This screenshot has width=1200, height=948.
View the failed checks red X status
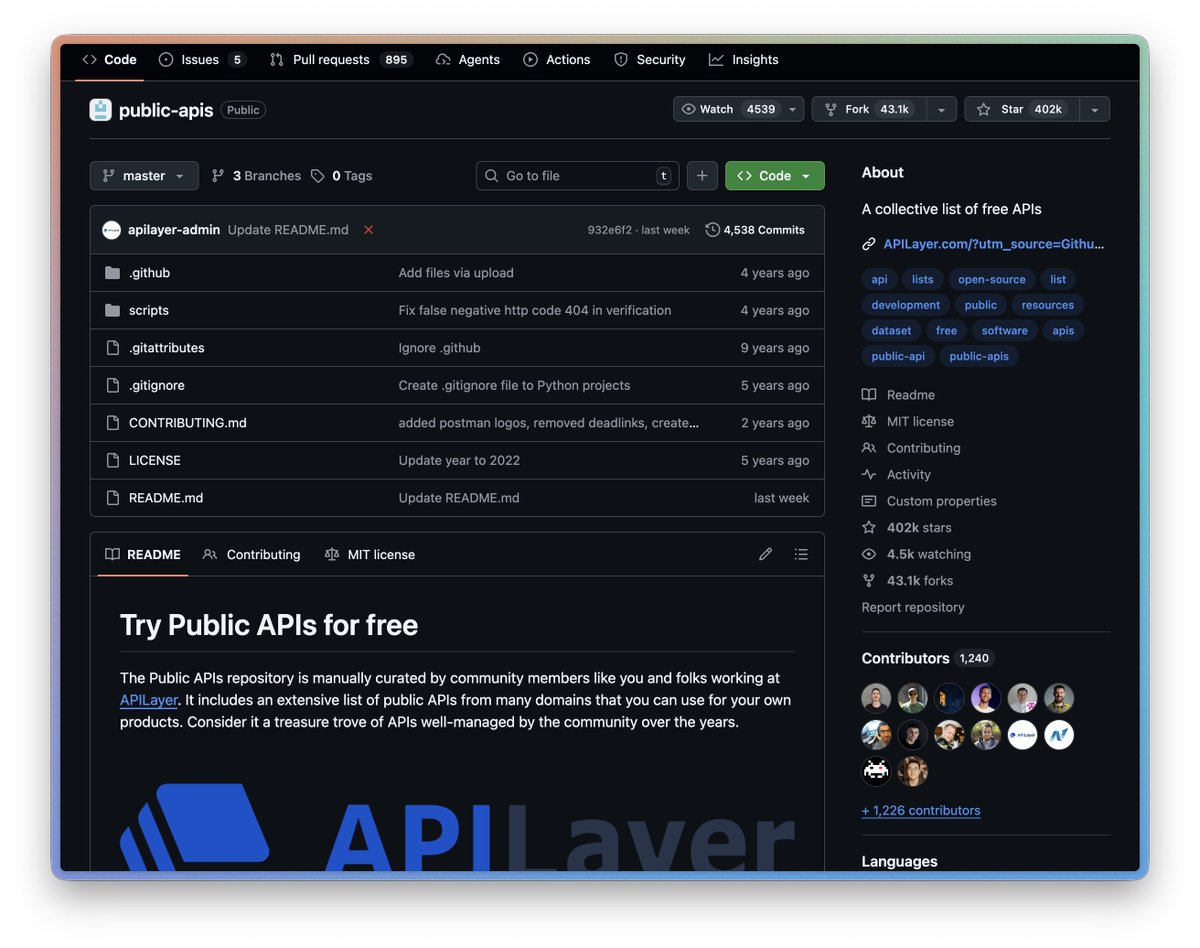coord(368,230)
